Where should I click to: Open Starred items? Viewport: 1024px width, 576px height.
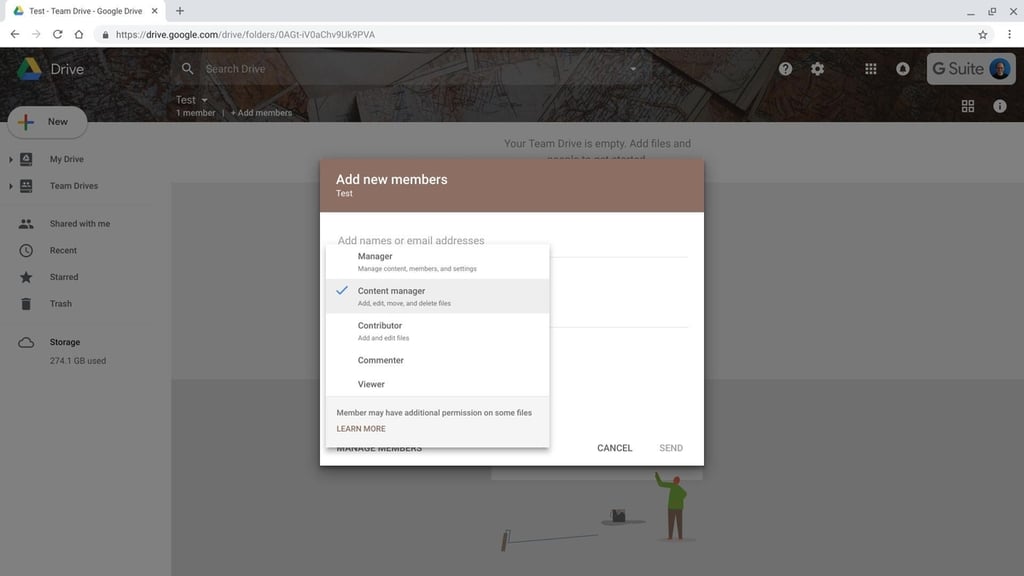point(64,277)
